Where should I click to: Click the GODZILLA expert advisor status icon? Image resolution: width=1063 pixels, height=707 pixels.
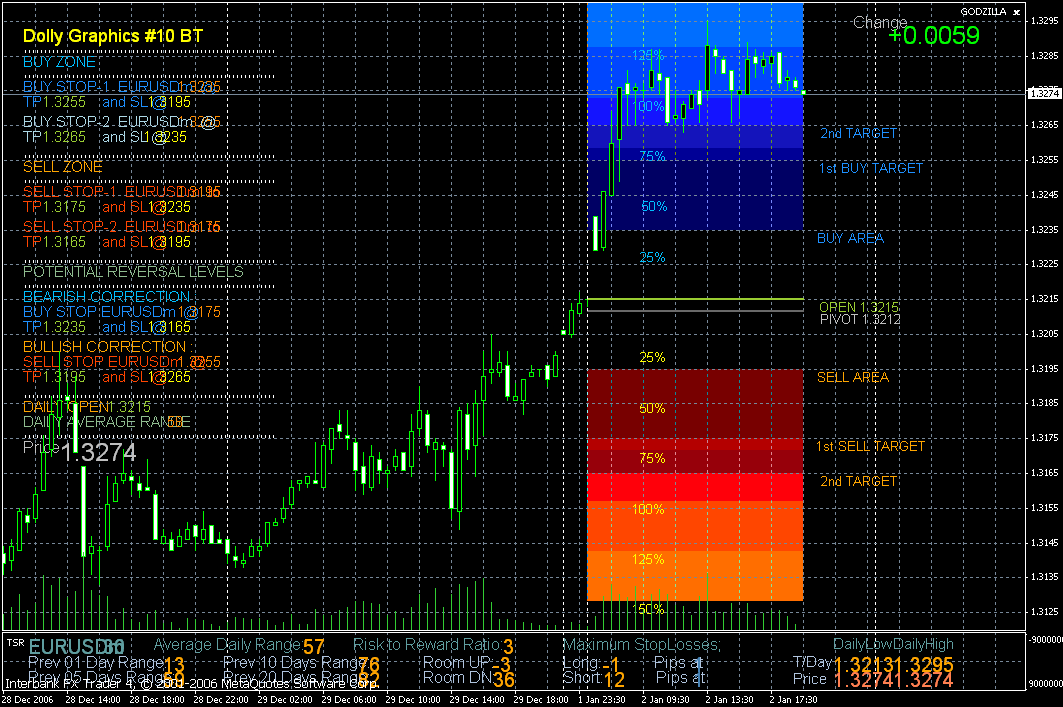click(x=1016, y=12)
